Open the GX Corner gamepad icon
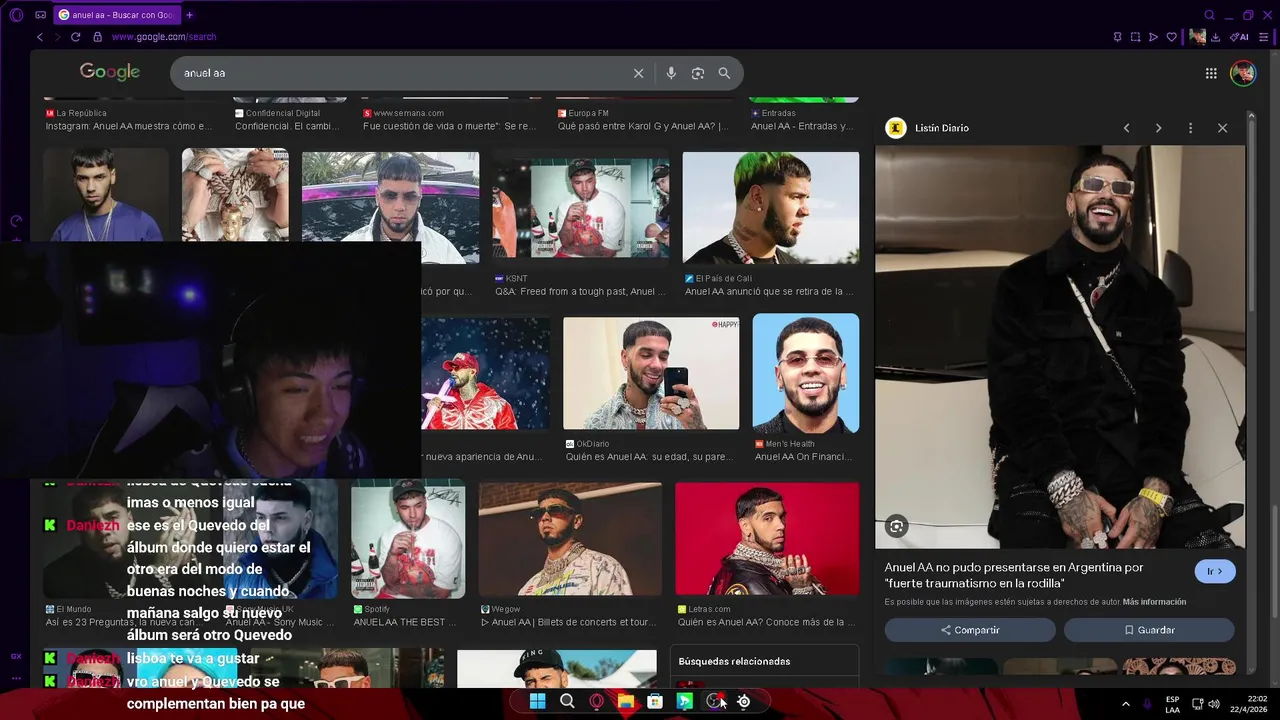Viewport: 1280px width, 720px height. coord(40,15)
